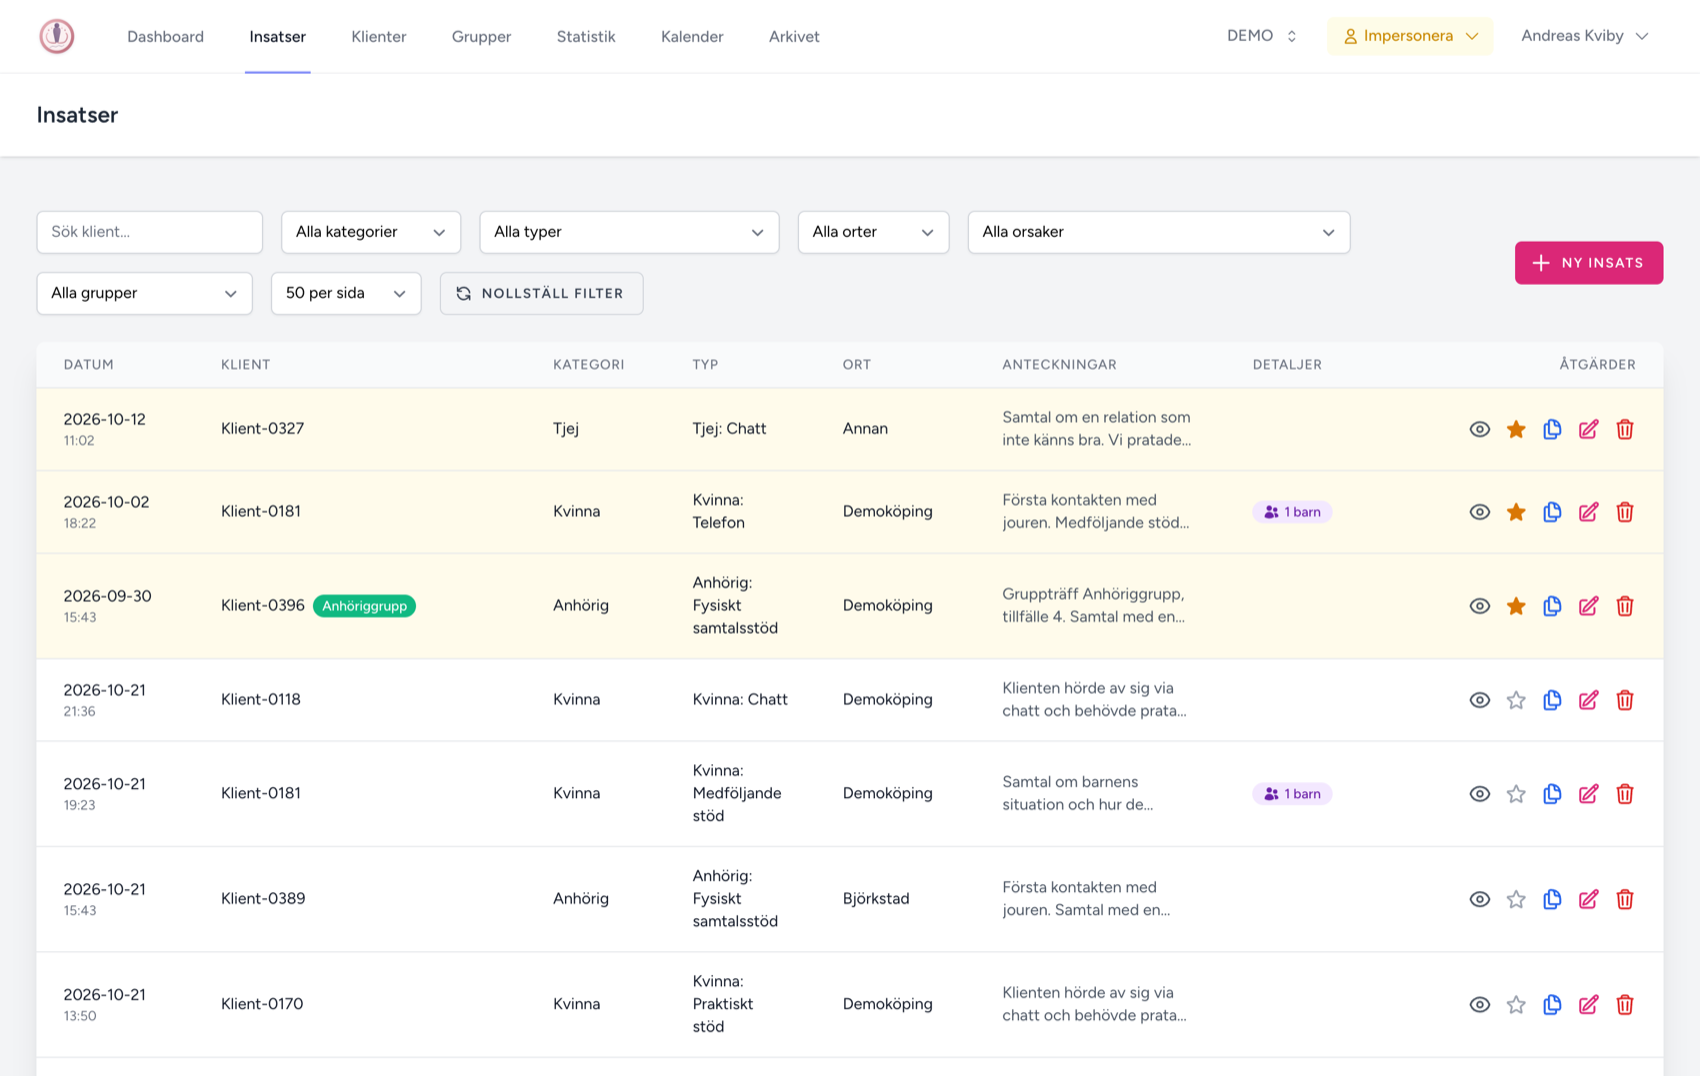Edit the Klient-0181 Telefon entry

click(x=1588, y=512)
